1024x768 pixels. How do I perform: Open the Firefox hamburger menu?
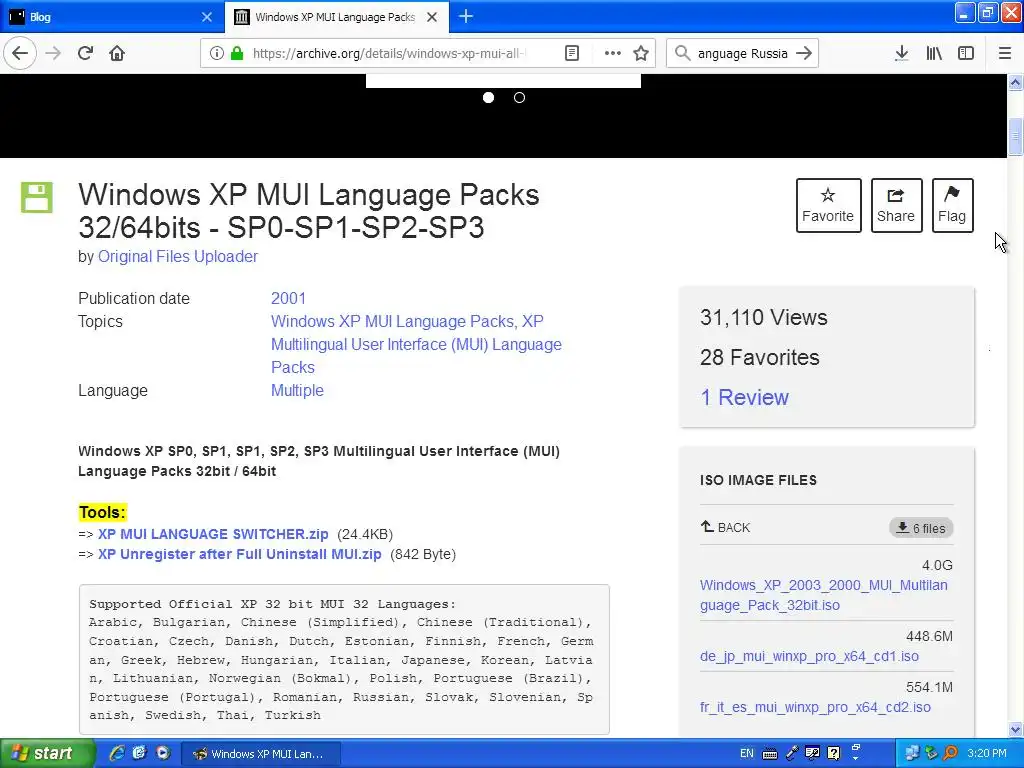tap(1005, 54)
